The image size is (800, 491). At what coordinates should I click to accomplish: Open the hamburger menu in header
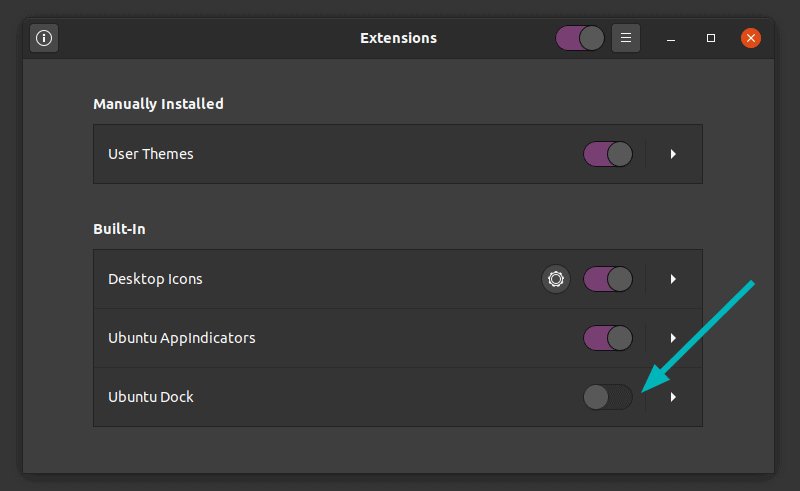coord(626,39)
